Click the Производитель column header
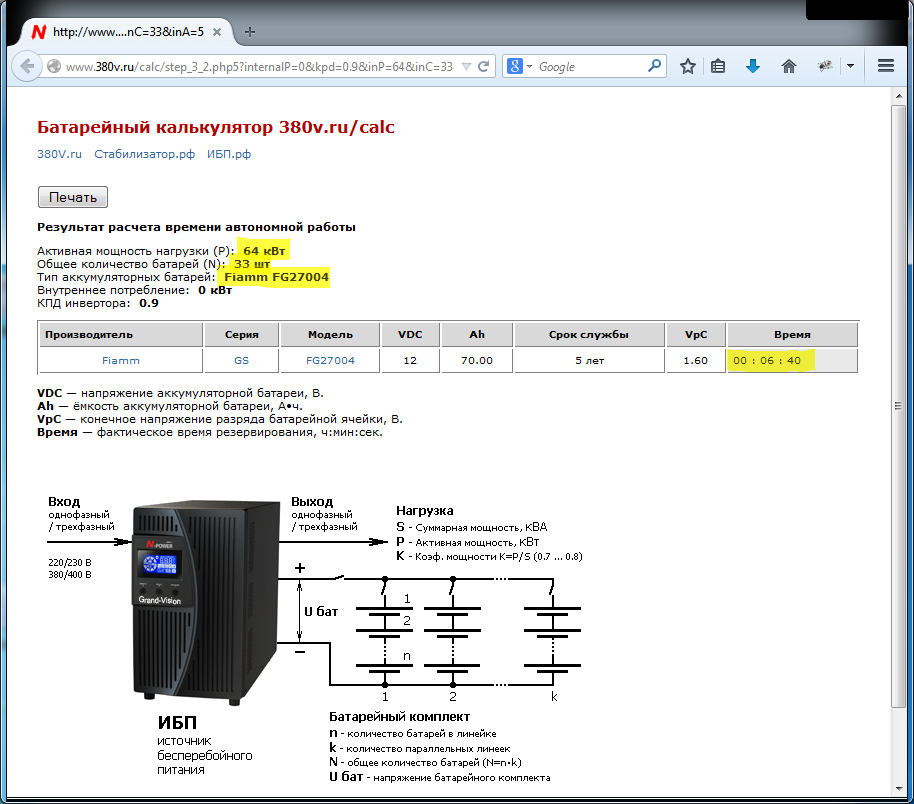914x804 pixels. click(x=121, y=335)
